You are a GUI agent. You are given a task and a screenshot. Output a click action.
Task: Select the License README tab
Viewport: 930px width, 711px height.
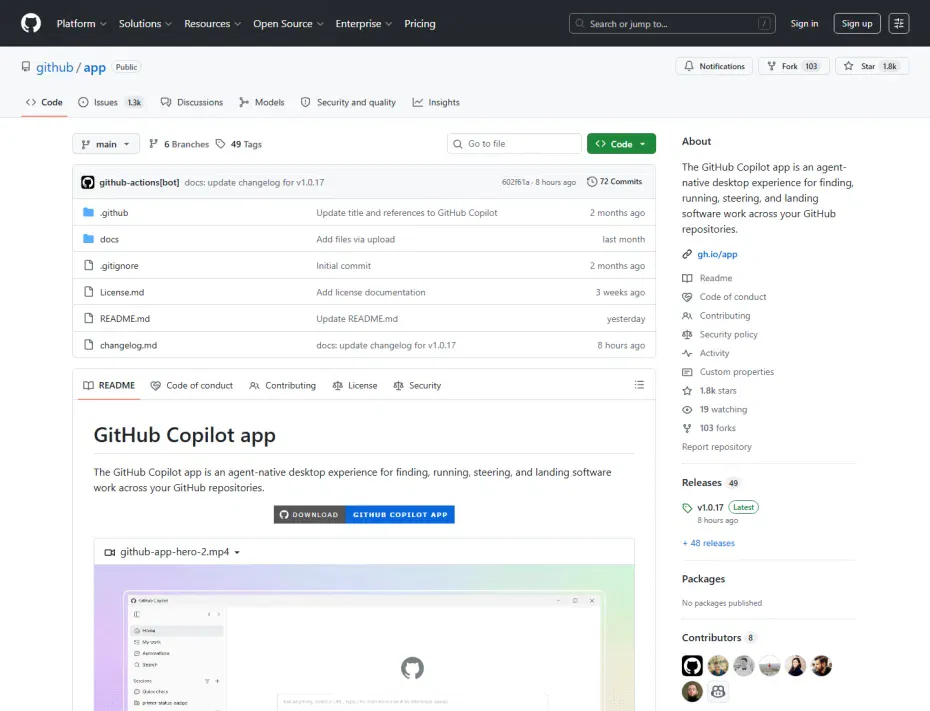tap(355, 385)
